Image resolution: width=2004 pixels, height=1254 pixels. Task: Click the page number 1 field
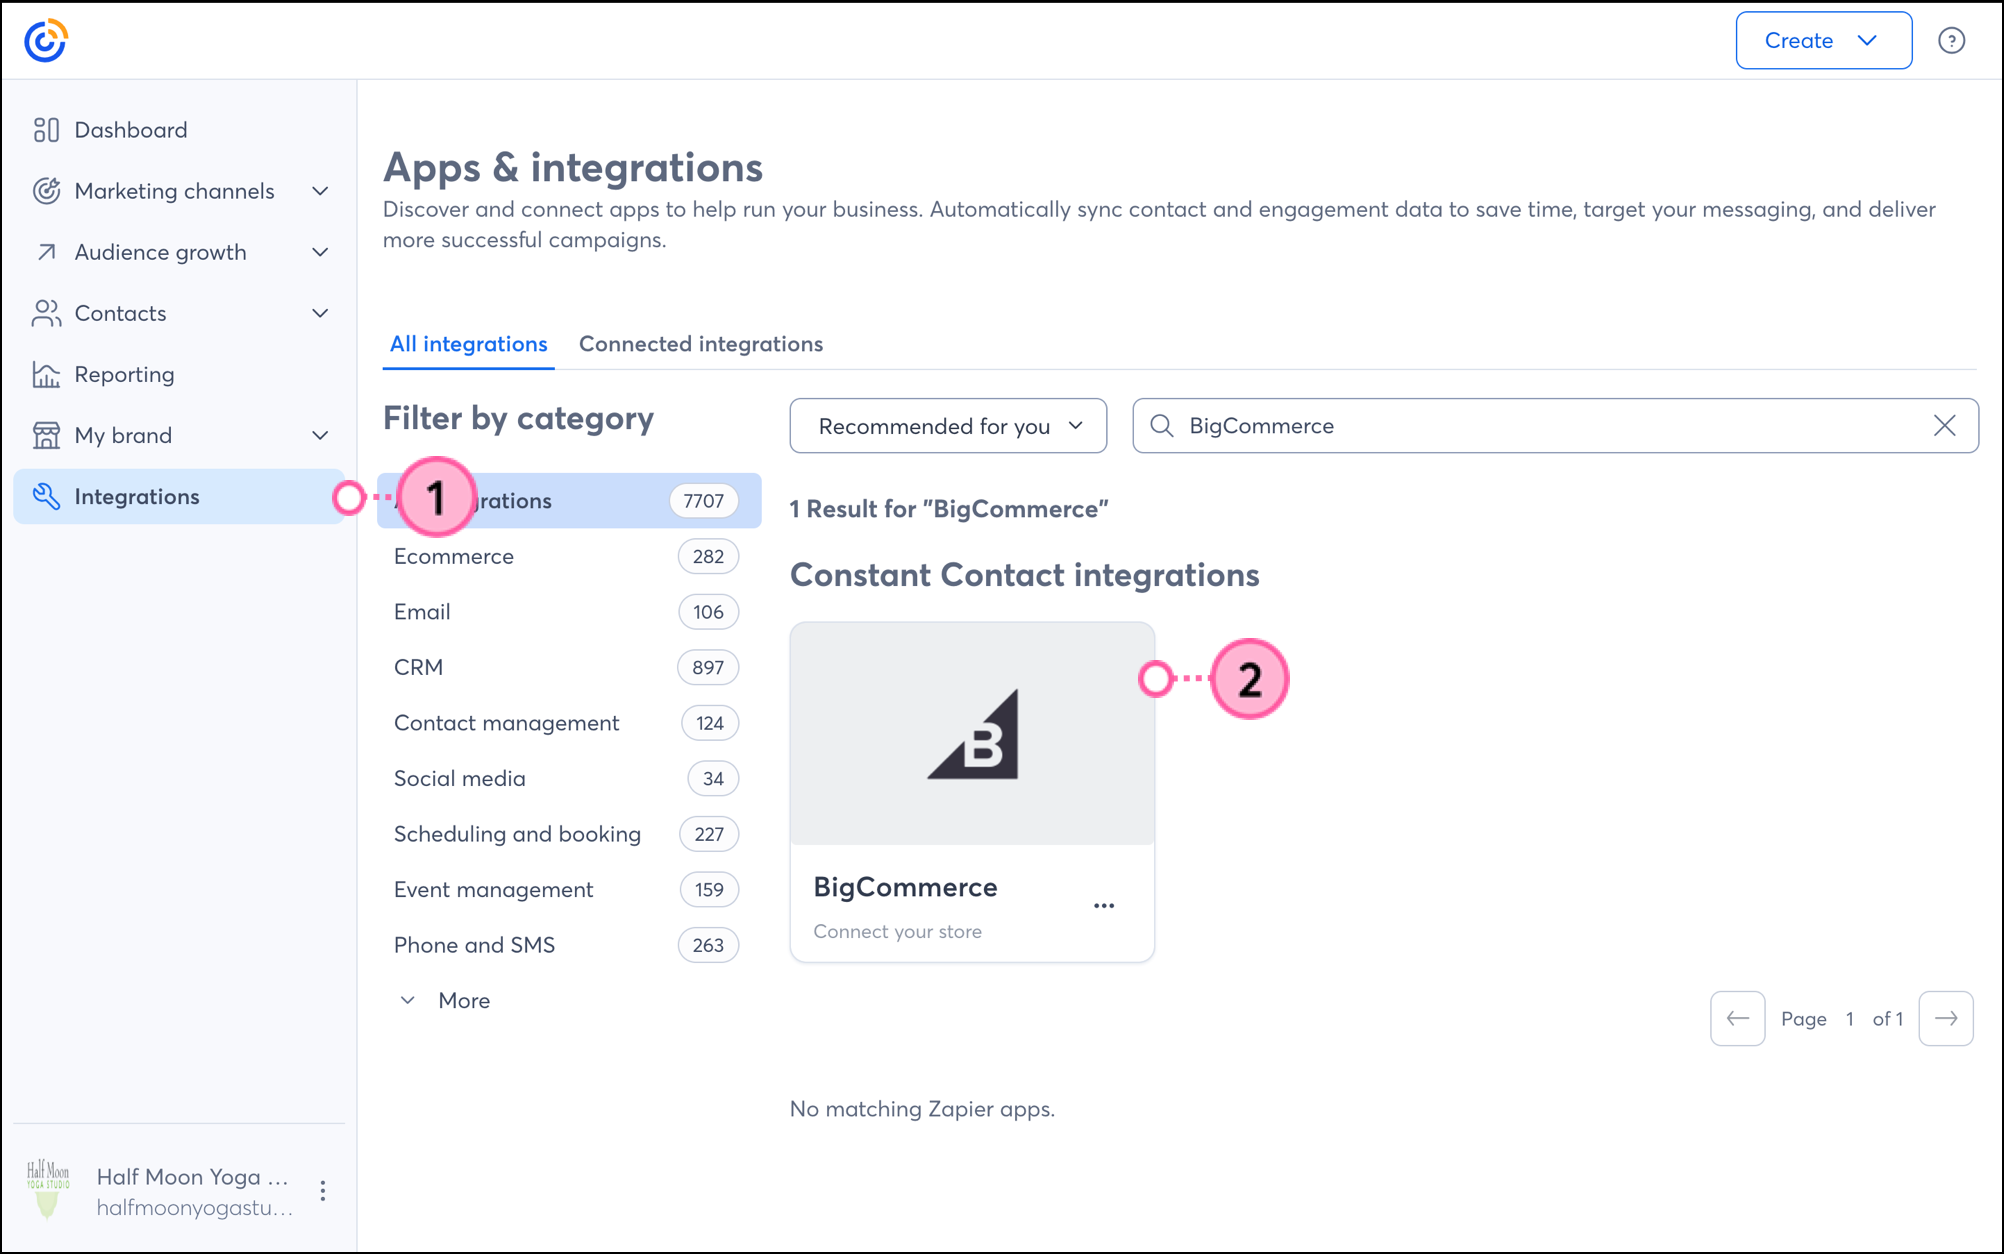pyautogui.click(x=1850, y=1019)
